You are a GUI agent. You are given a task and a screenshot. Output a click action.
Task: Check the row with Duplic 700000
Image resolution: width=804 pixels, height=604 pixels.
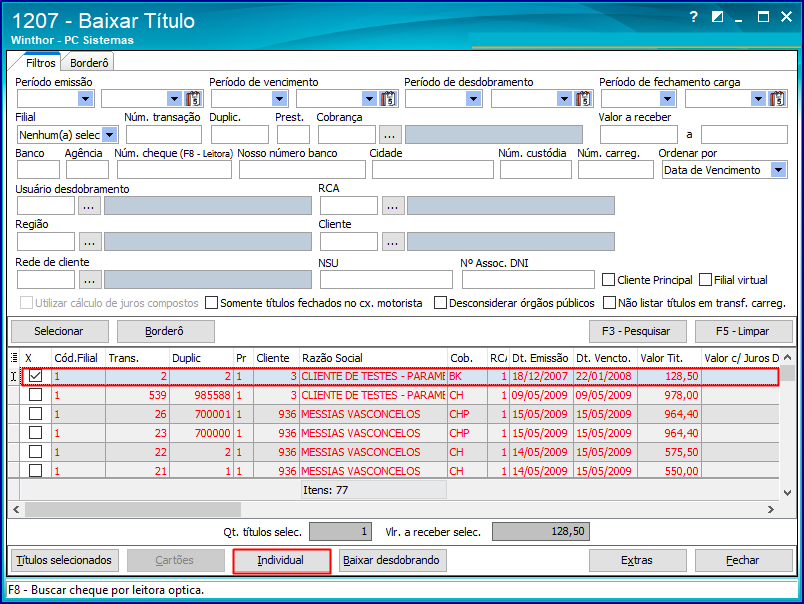pos(35,433)
